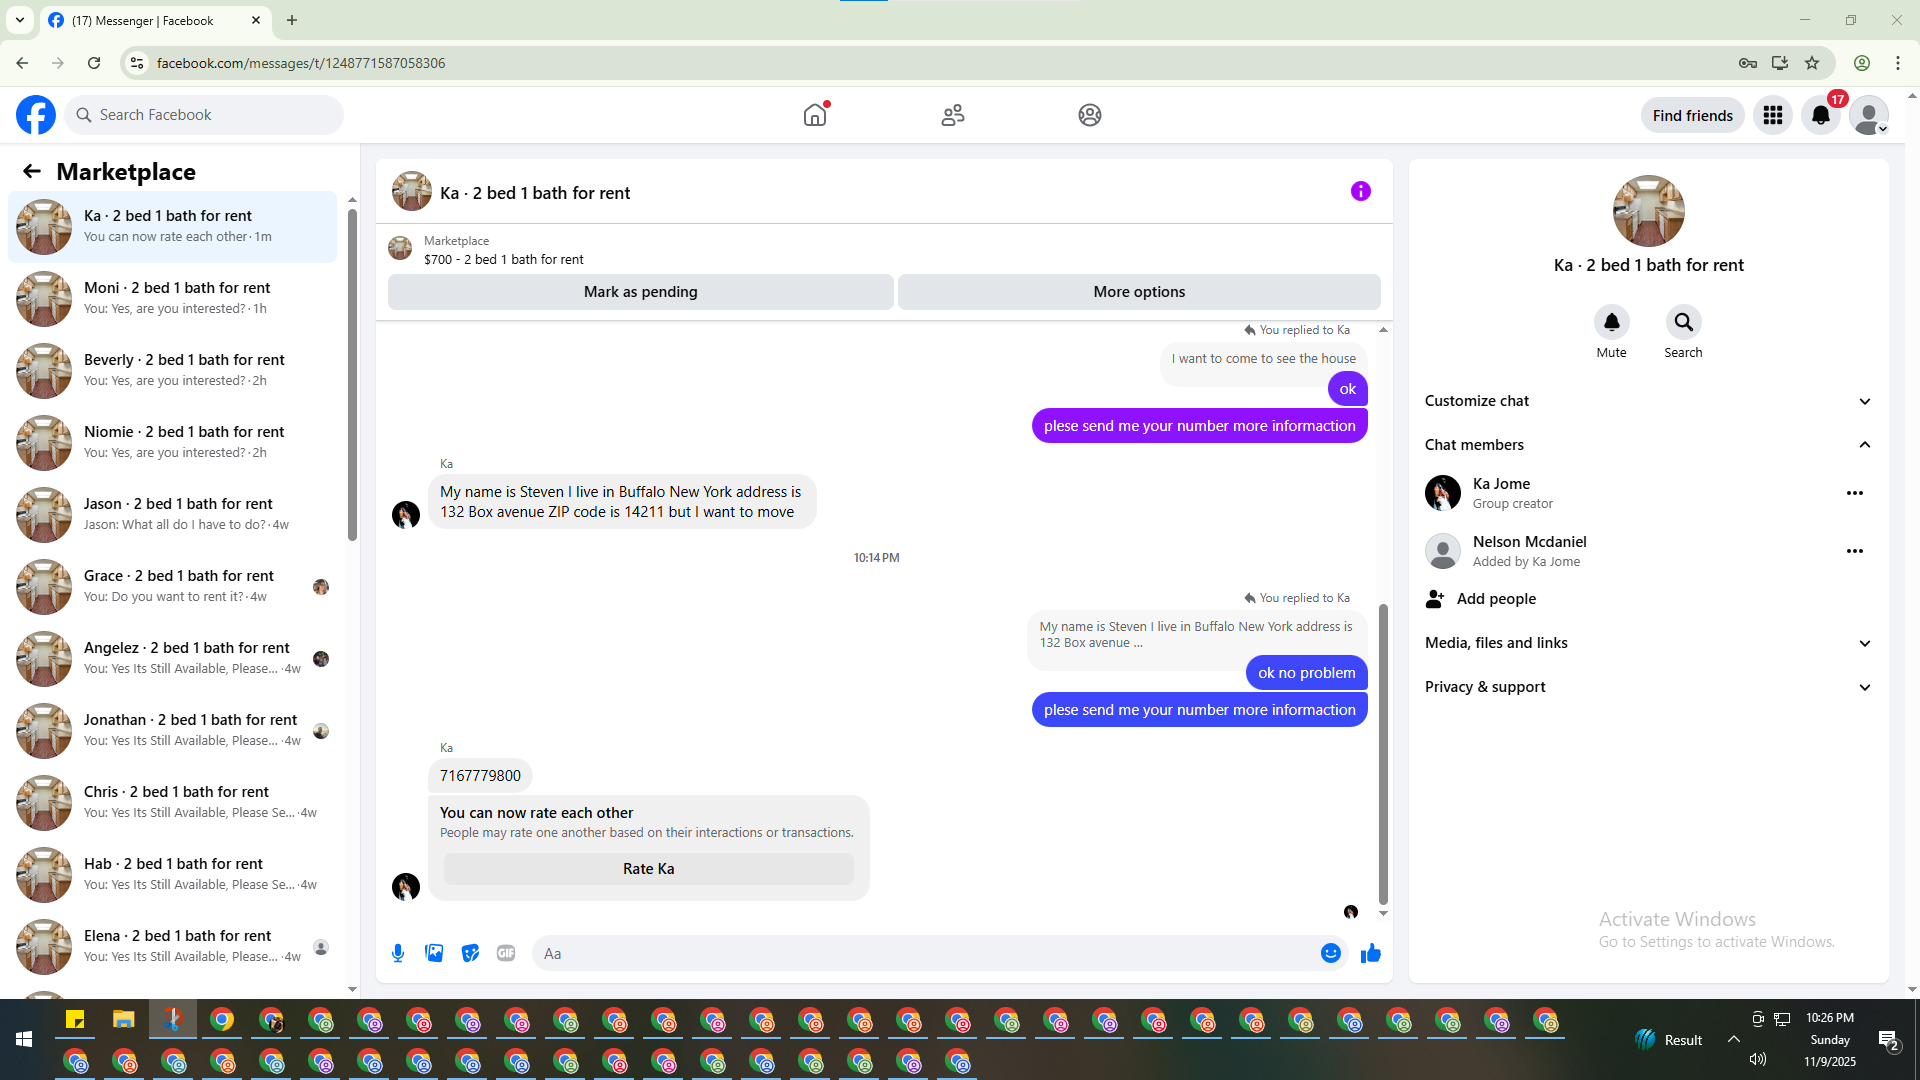The height and width of the screenshot is (1080, 1920).
Task: Open the Groups icon in top navigation
Action: point(1090,115)
